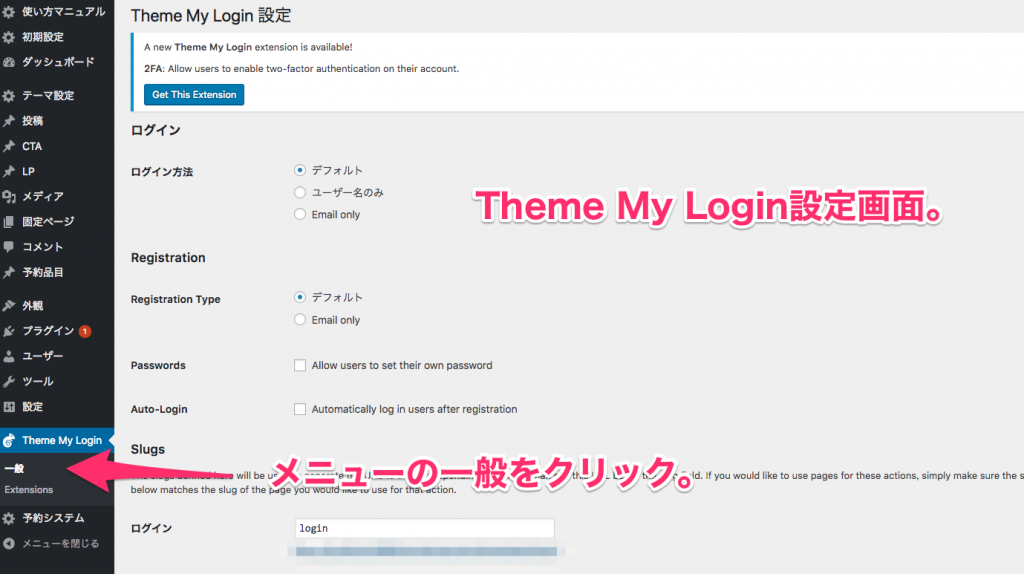Click into the ログイン slug text field
Screen dimensions: 1024x574
click(424, 528)
